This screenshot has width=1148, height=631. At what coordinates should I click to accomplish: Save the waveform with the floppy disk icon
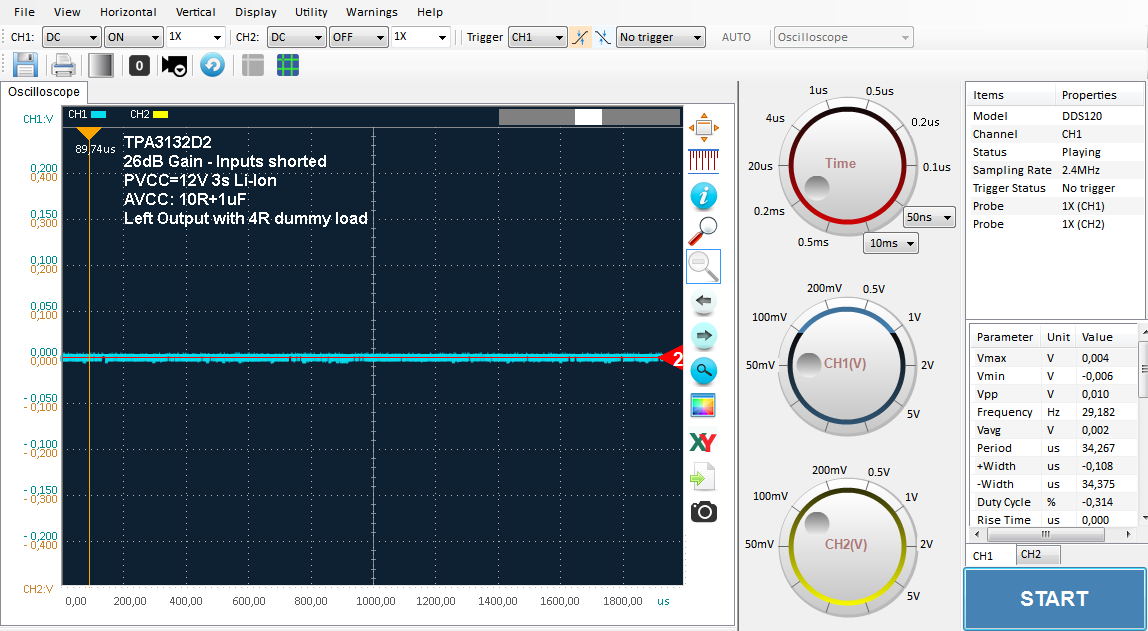(x=25, y=66)
